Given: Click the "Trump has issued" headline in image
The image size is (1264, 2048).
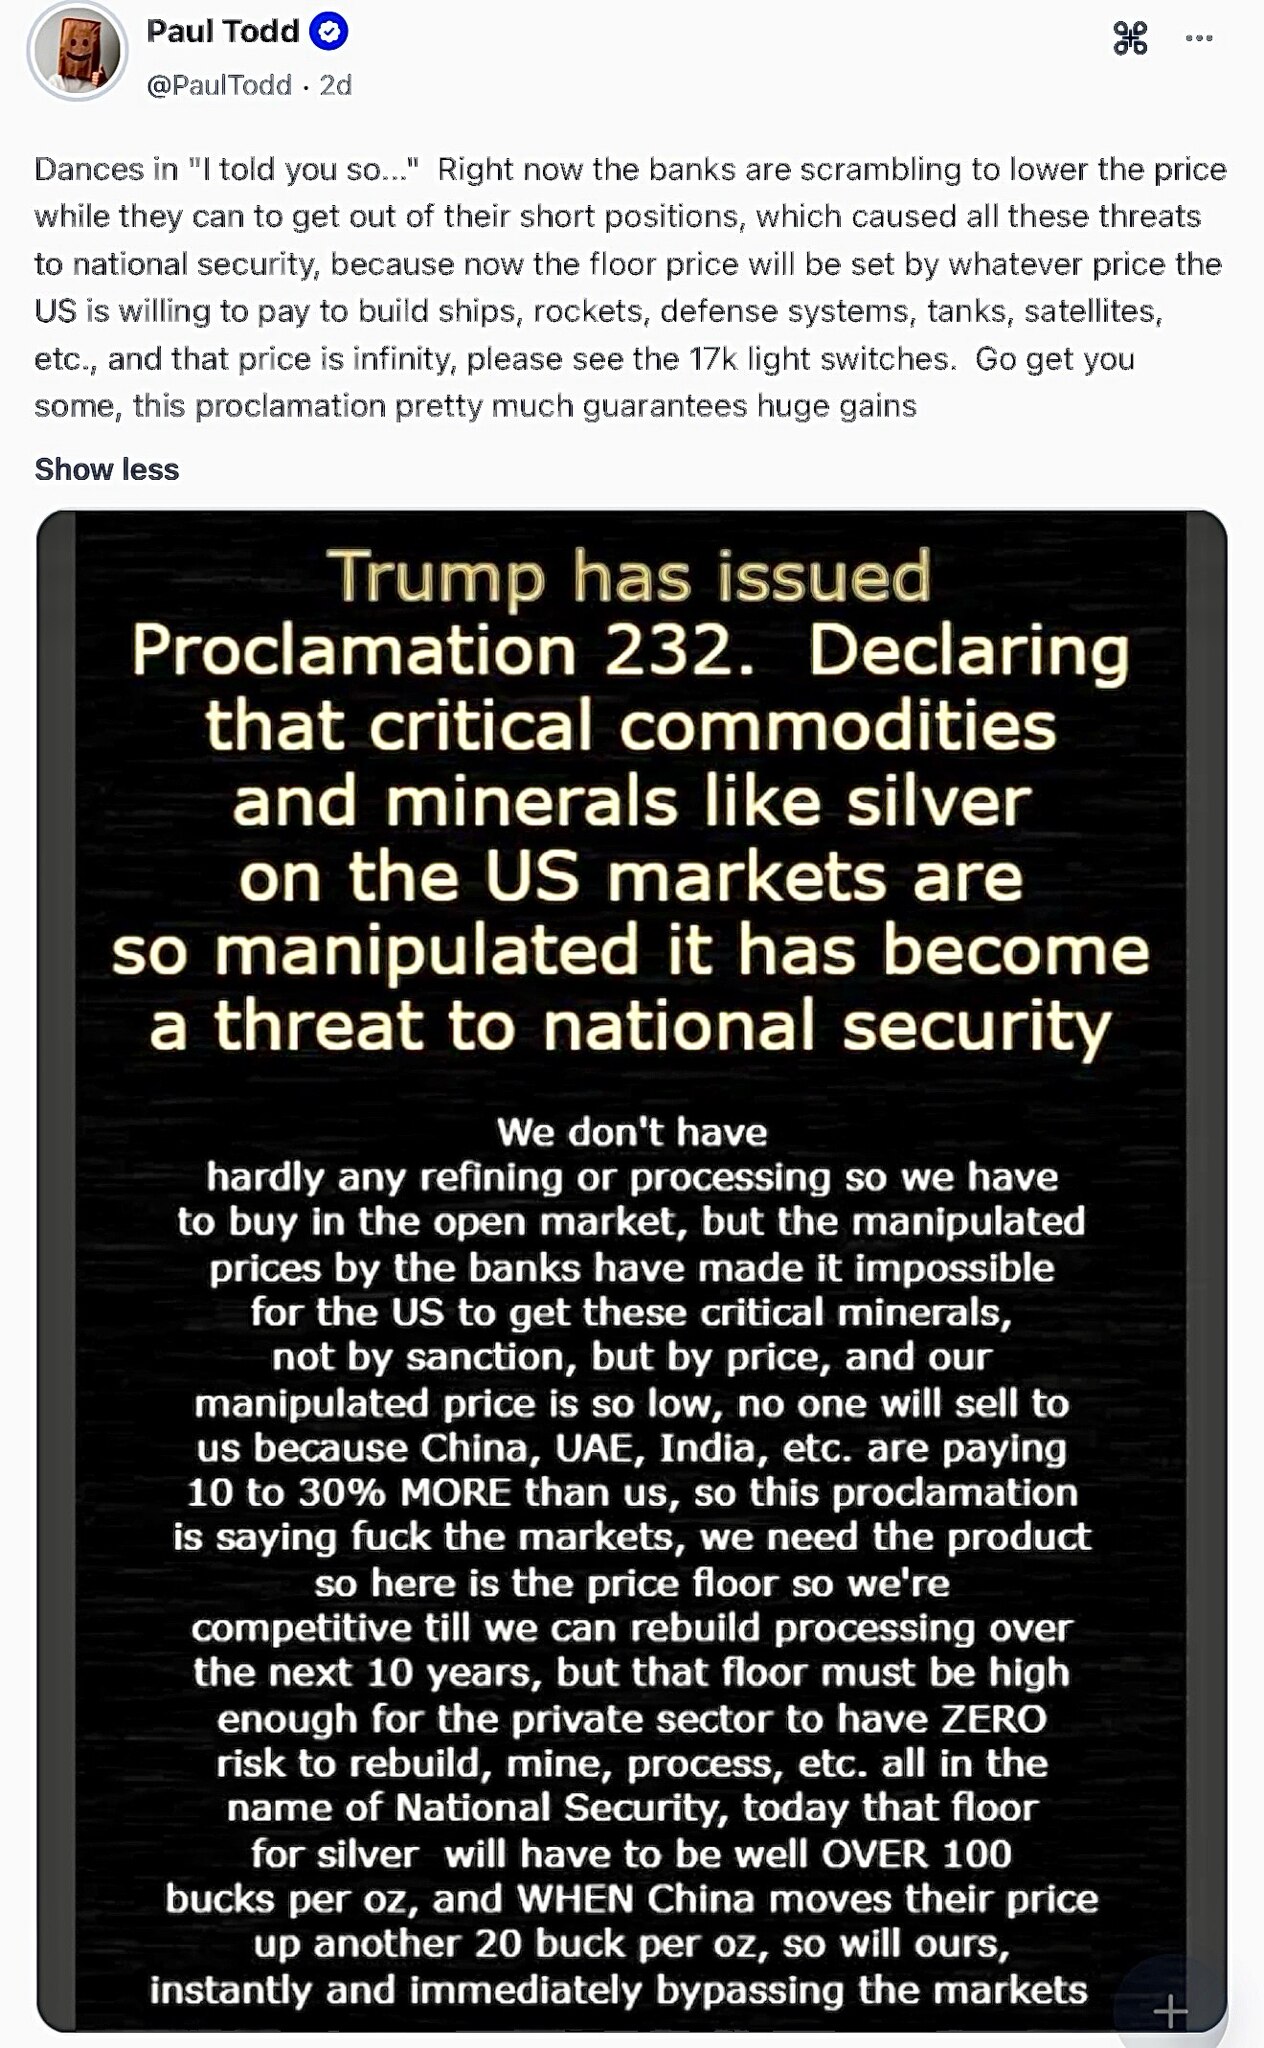Looking at the screenshot, I should (x=631, y=577).
